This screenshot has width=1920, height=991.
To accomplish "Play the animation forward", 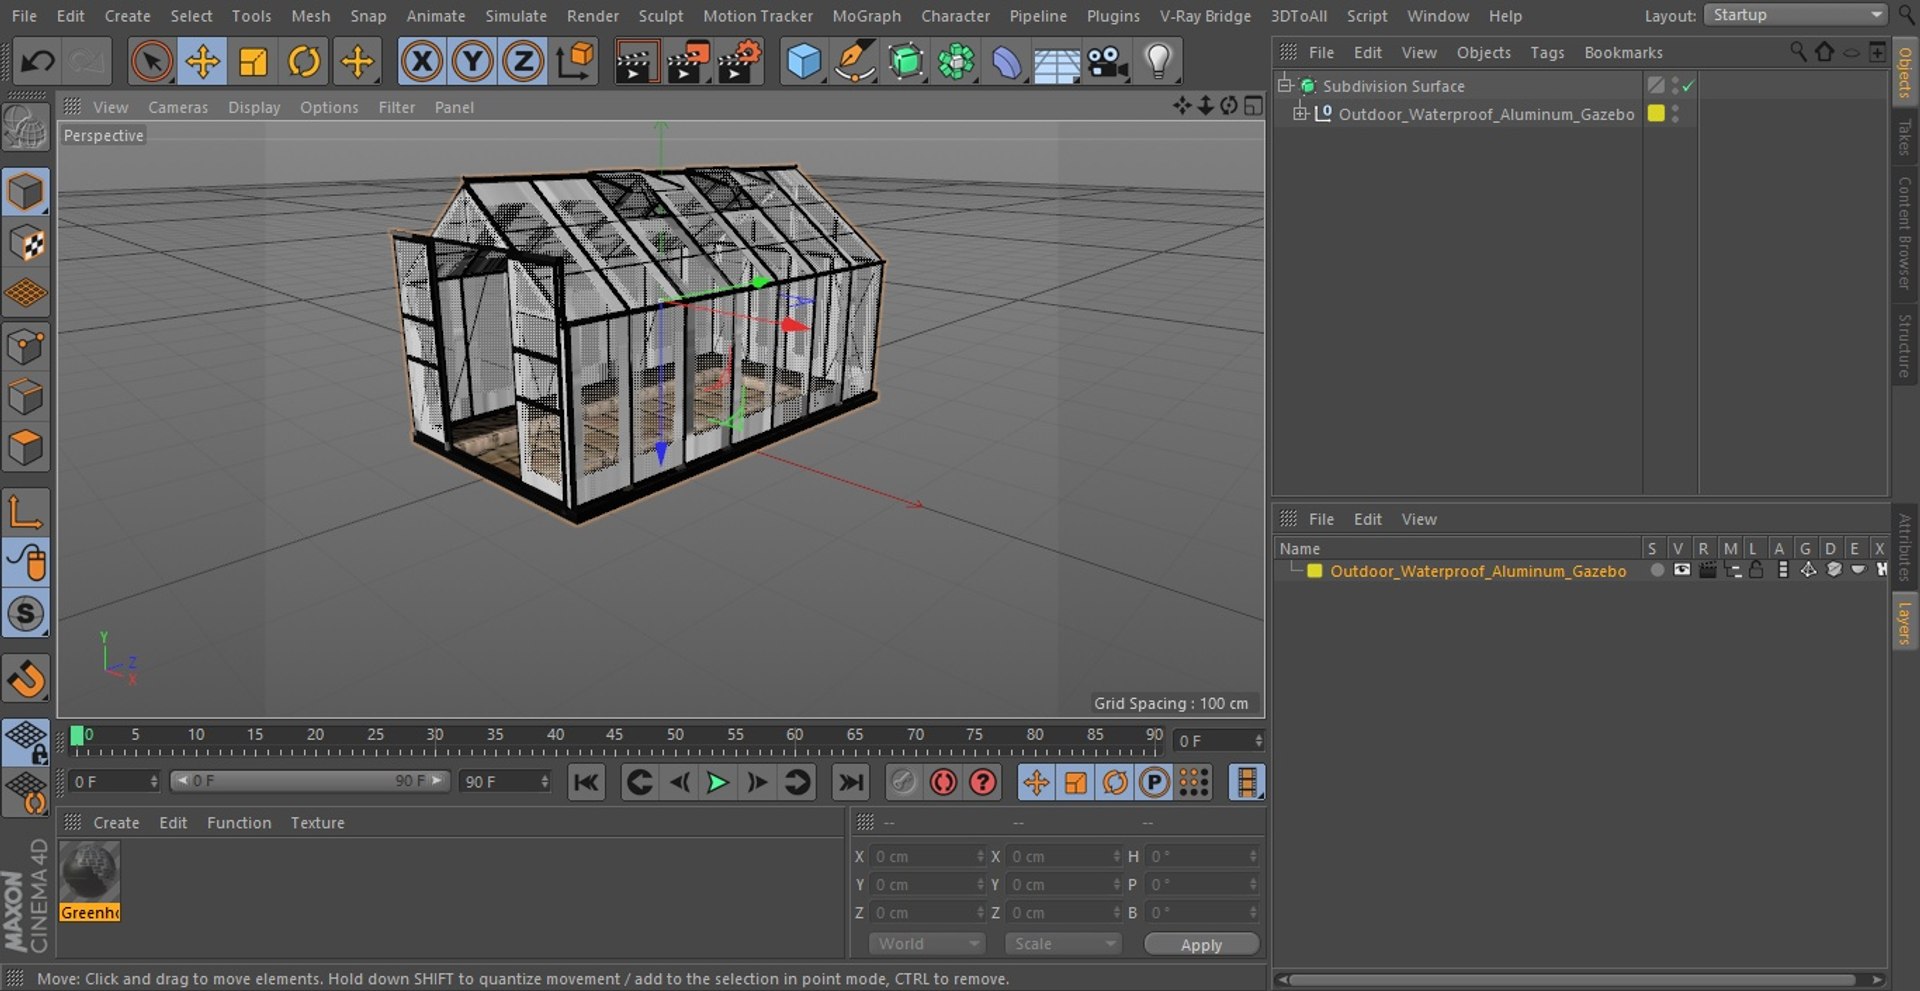I will click(x=717, y=782).
